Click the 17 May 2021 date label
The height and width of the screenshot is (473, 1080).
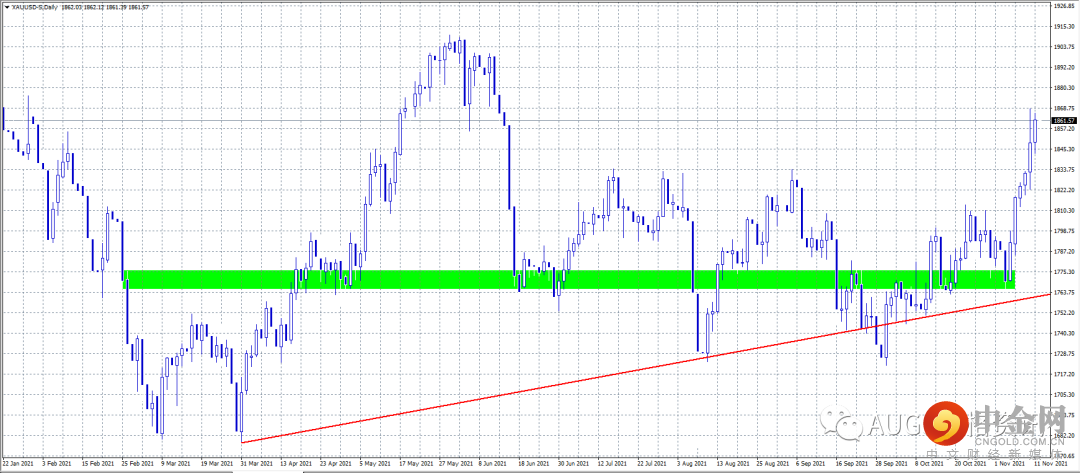click(x=417, y=463)
